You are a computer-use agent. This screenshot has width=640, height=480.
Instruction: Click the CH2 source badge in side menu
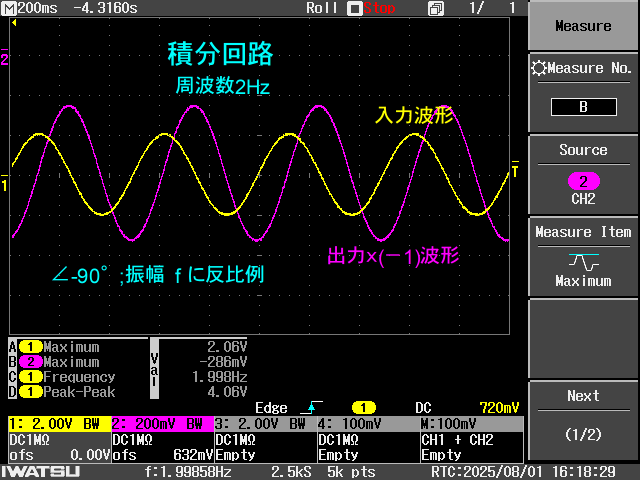583,181
